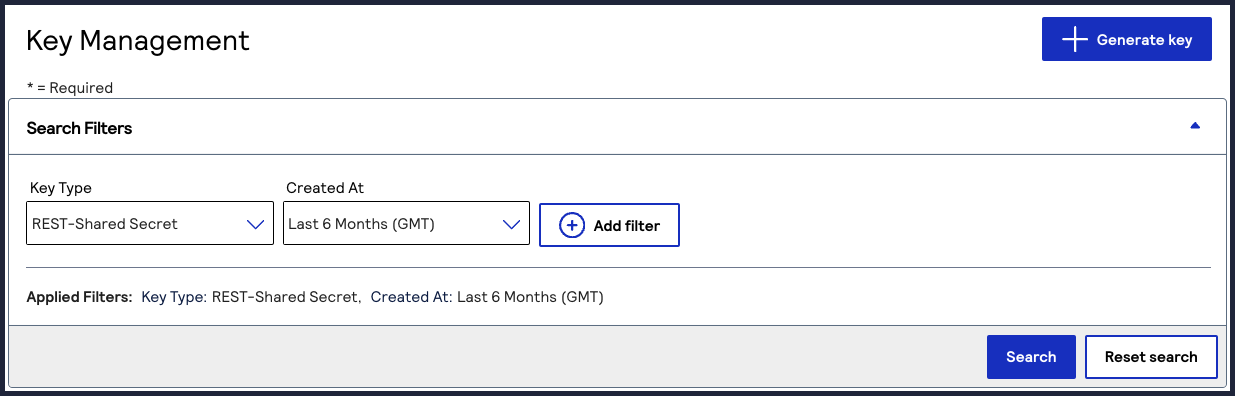The image size is (1235, 396).
Task: Open the Last 6 Months (GMT) dropdown
Action: tap(406, 224)
